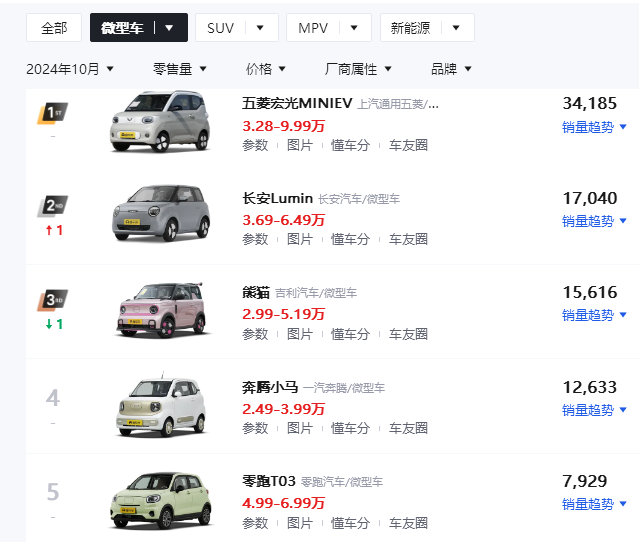The image size is (639, 542).
Task: Click the 1st place rank badge
Action: coord(53,113)
